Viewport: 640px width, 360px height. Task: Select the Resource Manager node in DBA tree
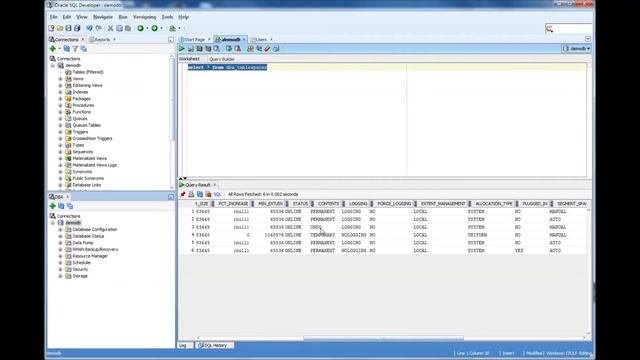click(90, 256)
